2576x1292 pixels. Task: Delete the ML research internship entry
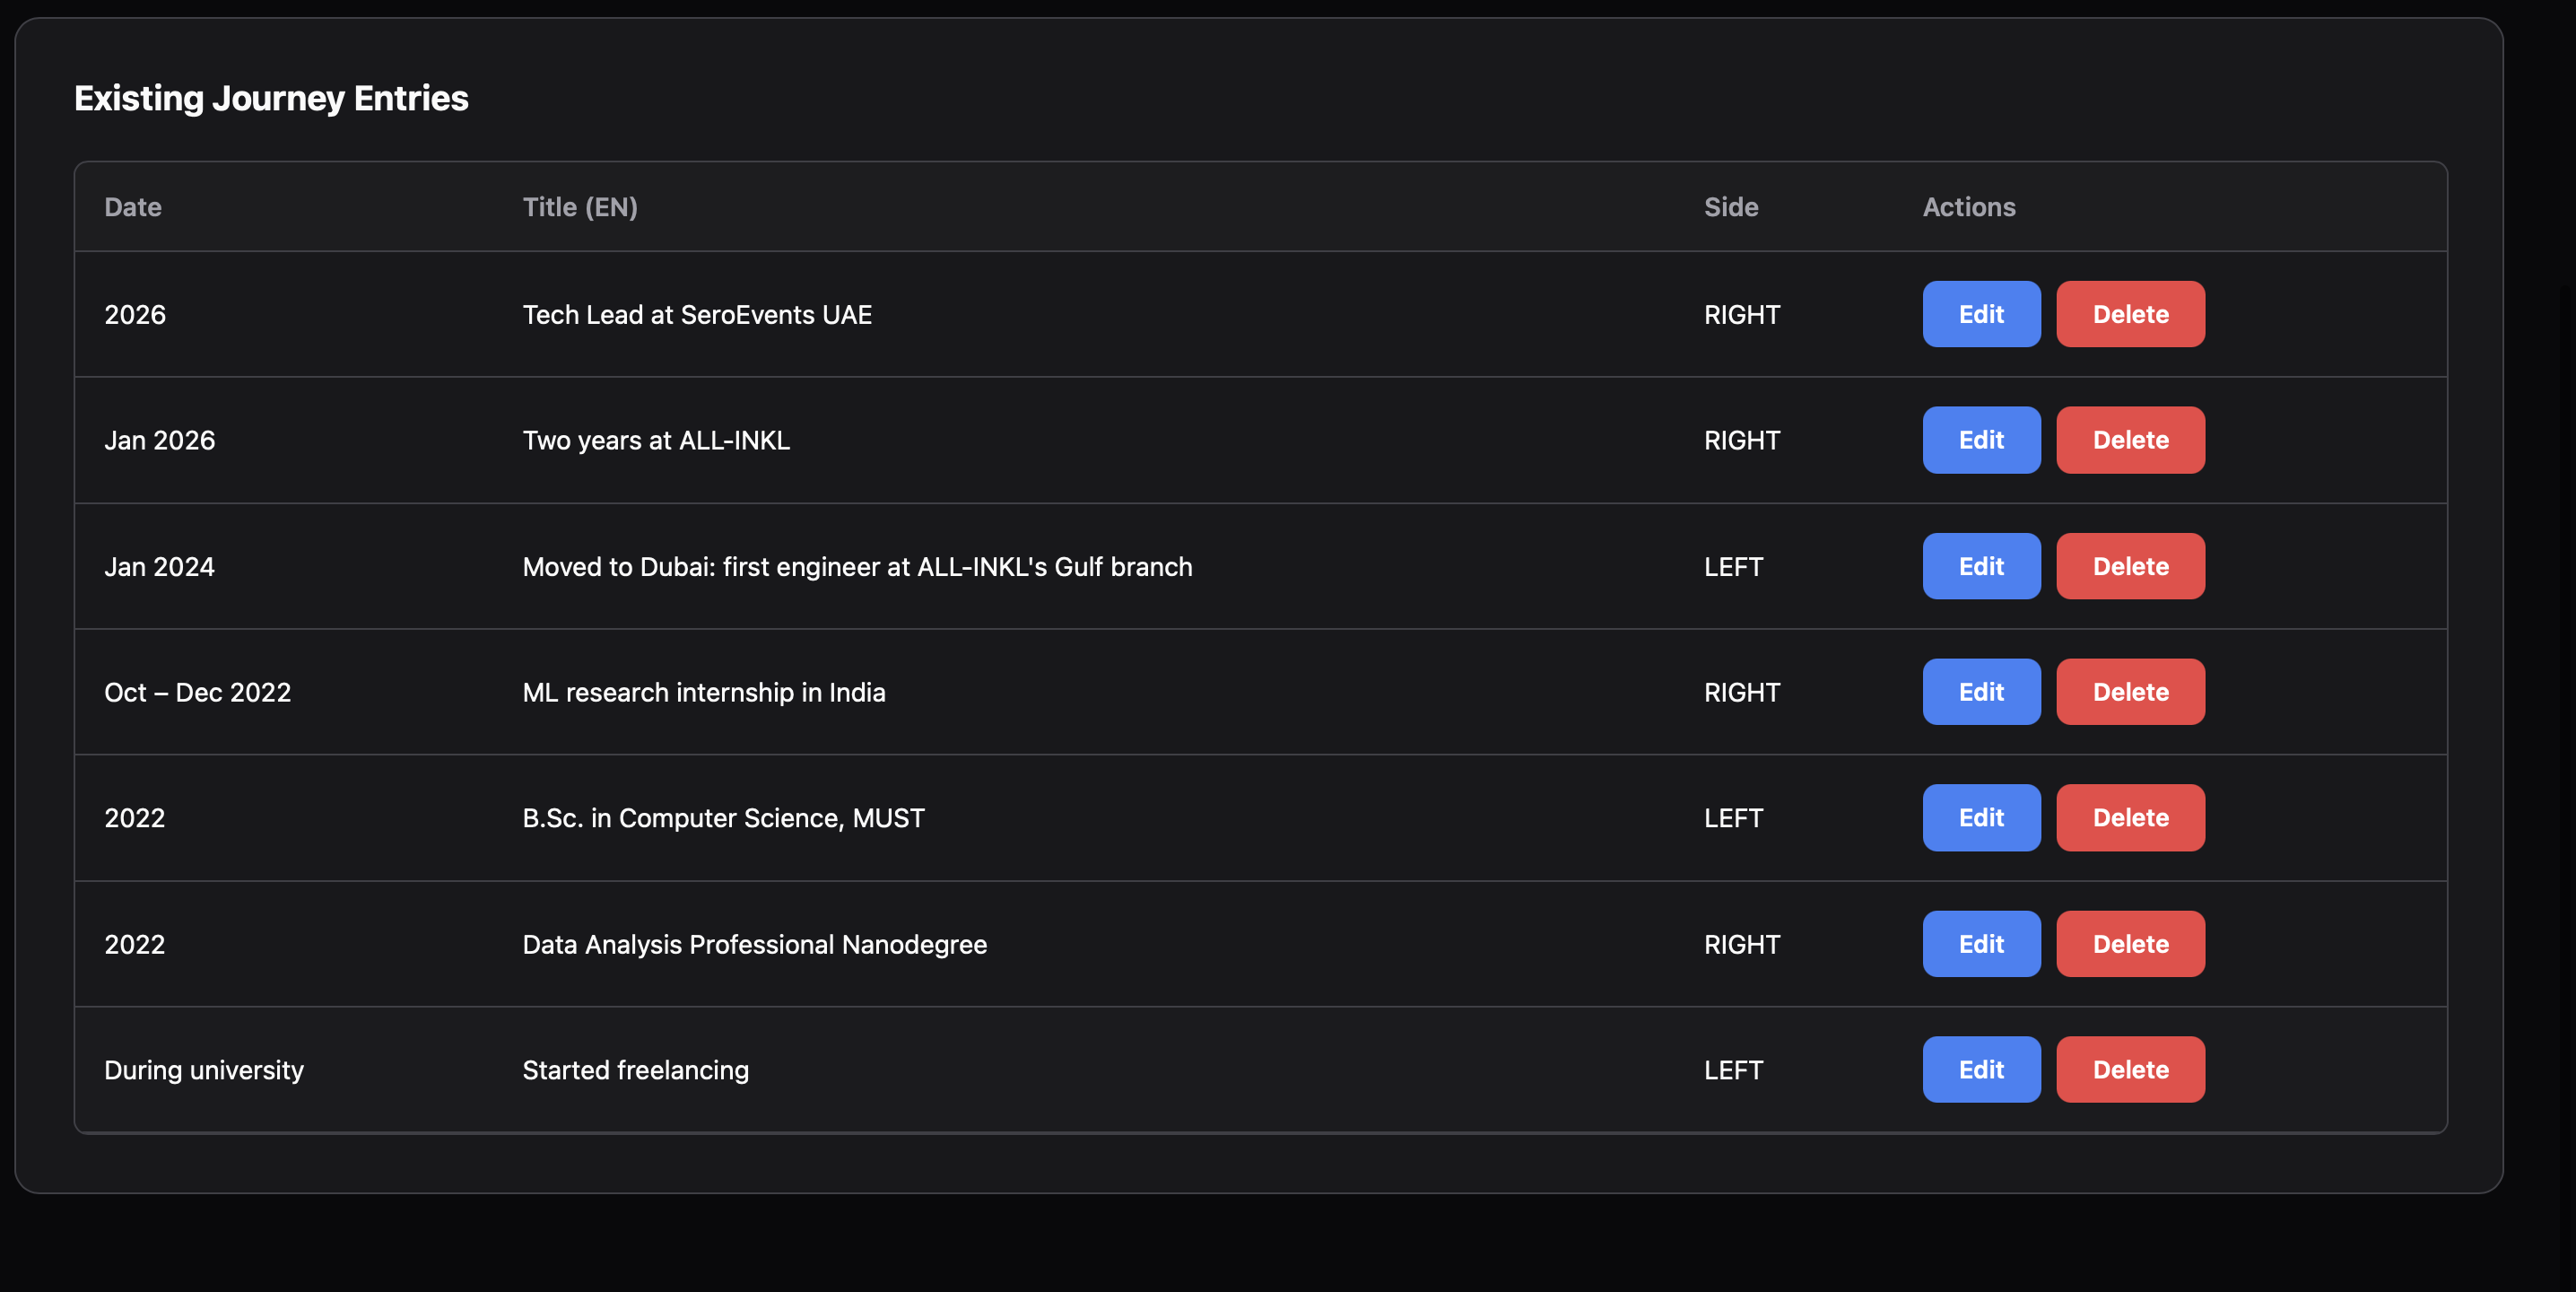coord(2130,692)
